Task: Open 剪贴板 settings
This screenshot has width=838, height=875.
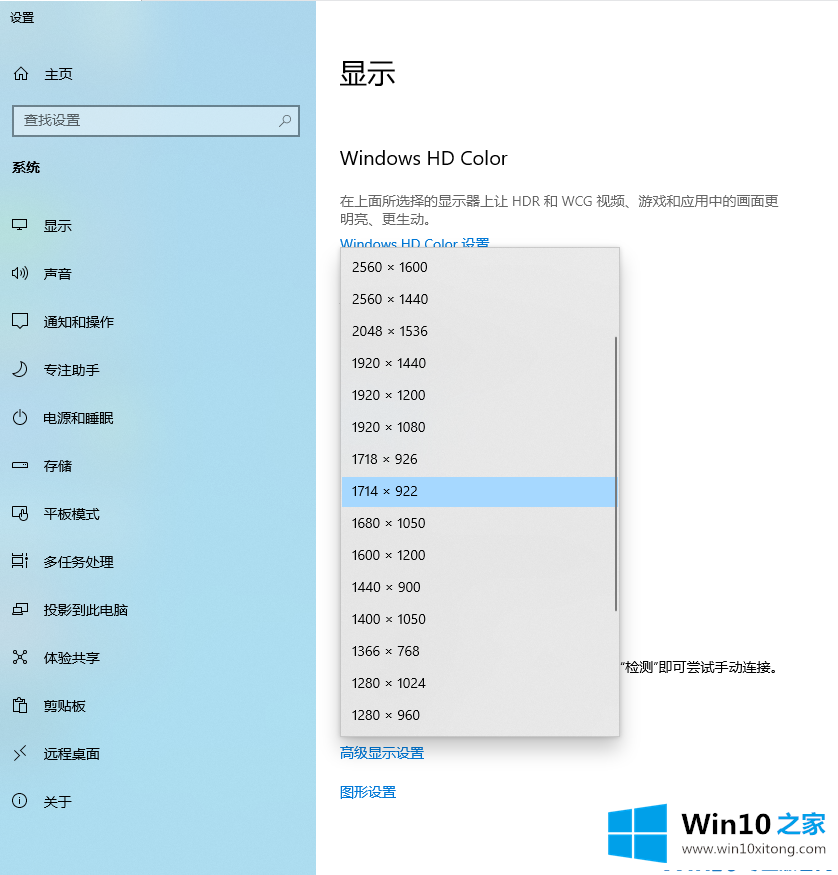Action: tap(65, 706)
